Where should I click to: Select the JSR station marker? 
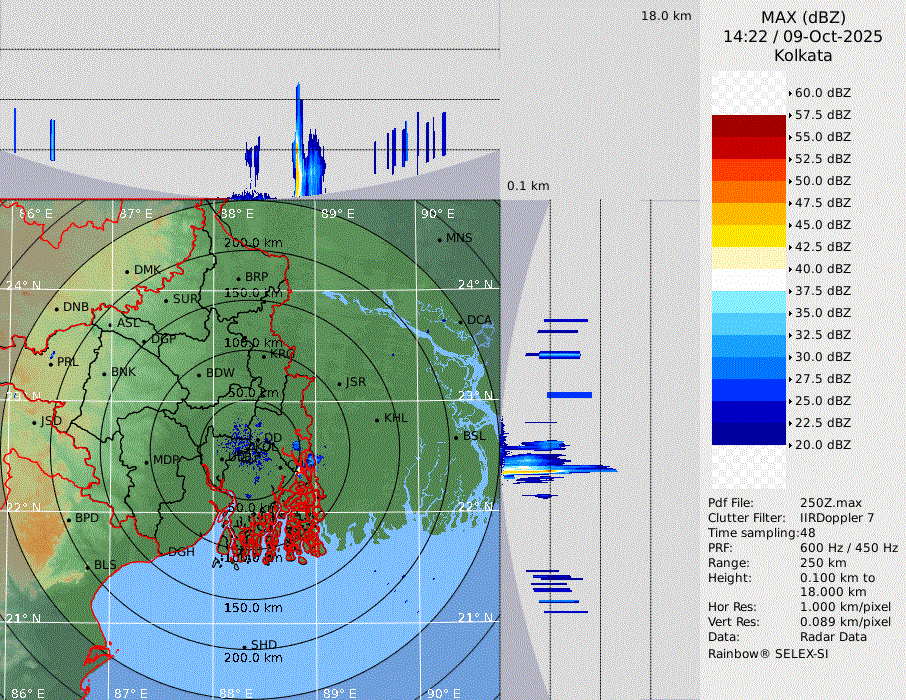click(338, 383)
